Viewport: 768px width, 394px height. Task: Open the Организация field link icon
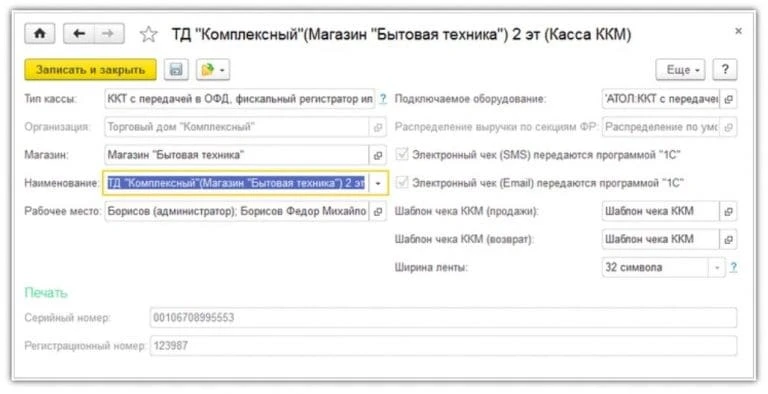[x=378, y=127]
